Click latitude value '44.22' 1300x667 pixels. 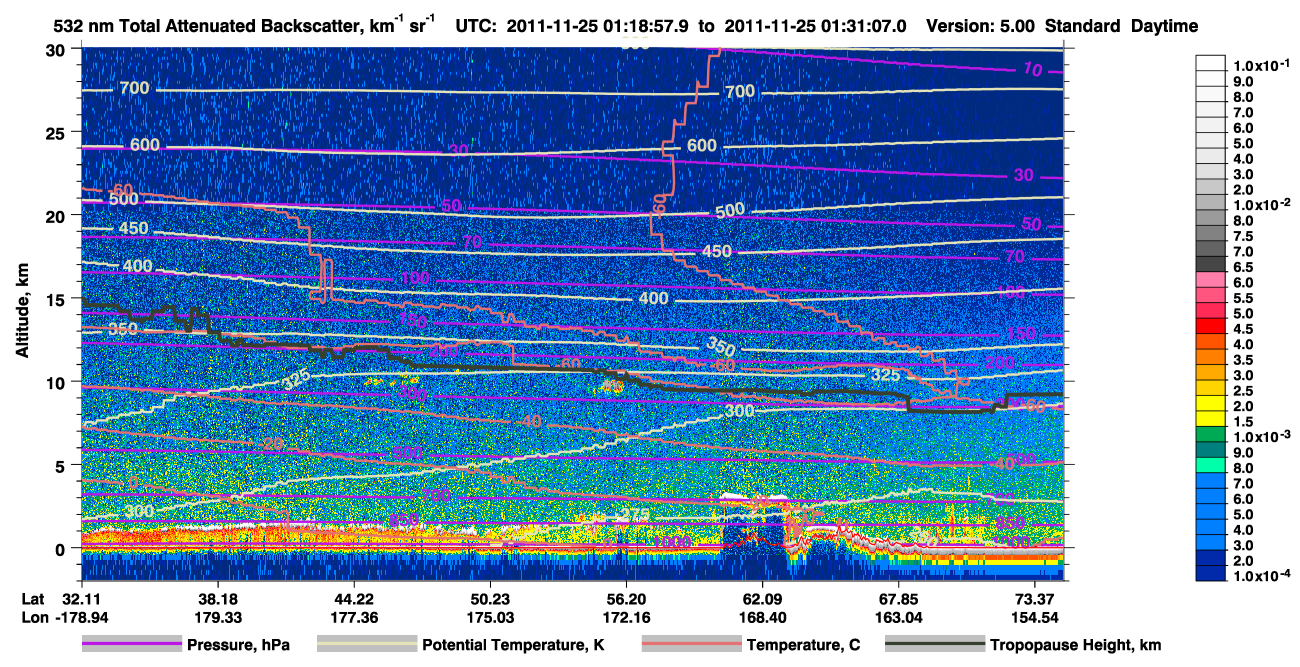(354, 598)
